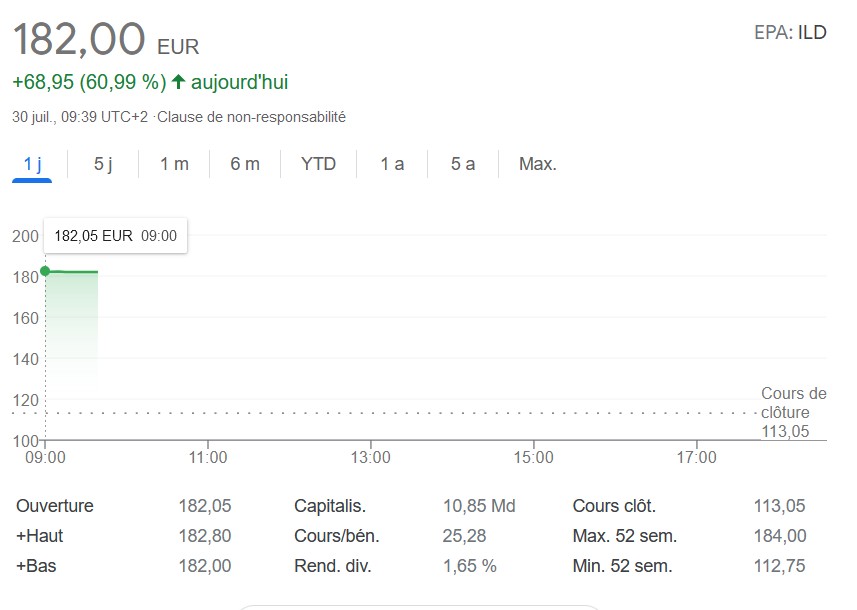The image size is (857, 610).
Task: Click the Ouverture row label
Action: (x=54, y=506)
